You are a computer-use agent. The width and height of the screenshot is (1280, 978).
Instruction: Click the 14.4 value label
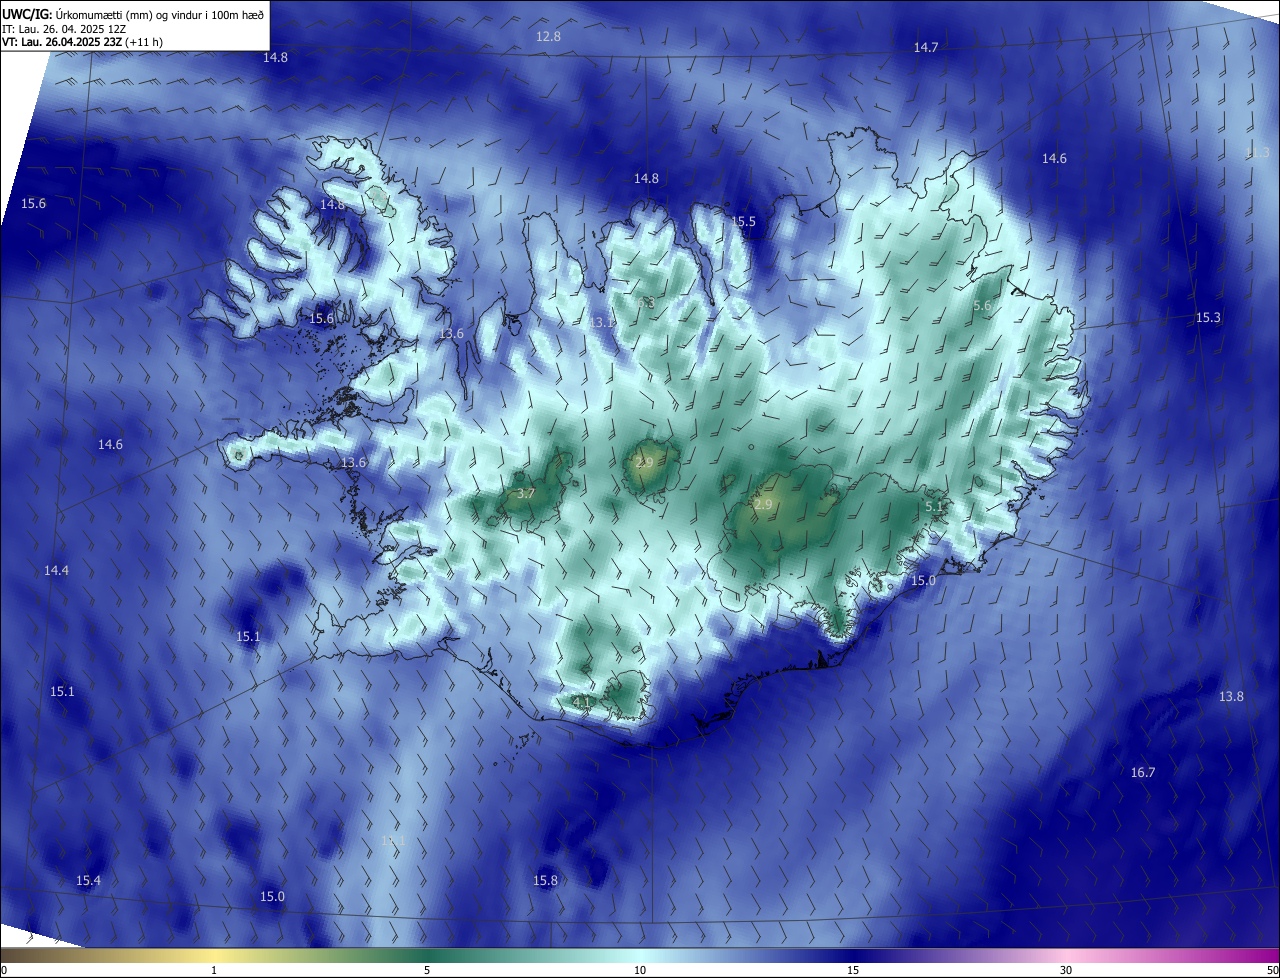pyautogui.click(x=56, y=571)
